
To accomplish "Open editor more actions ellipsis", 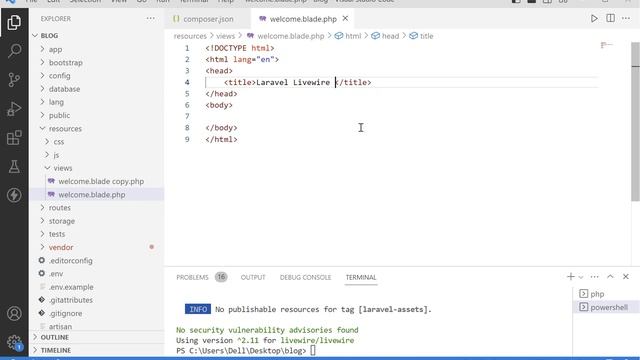I will click(626, 18).
